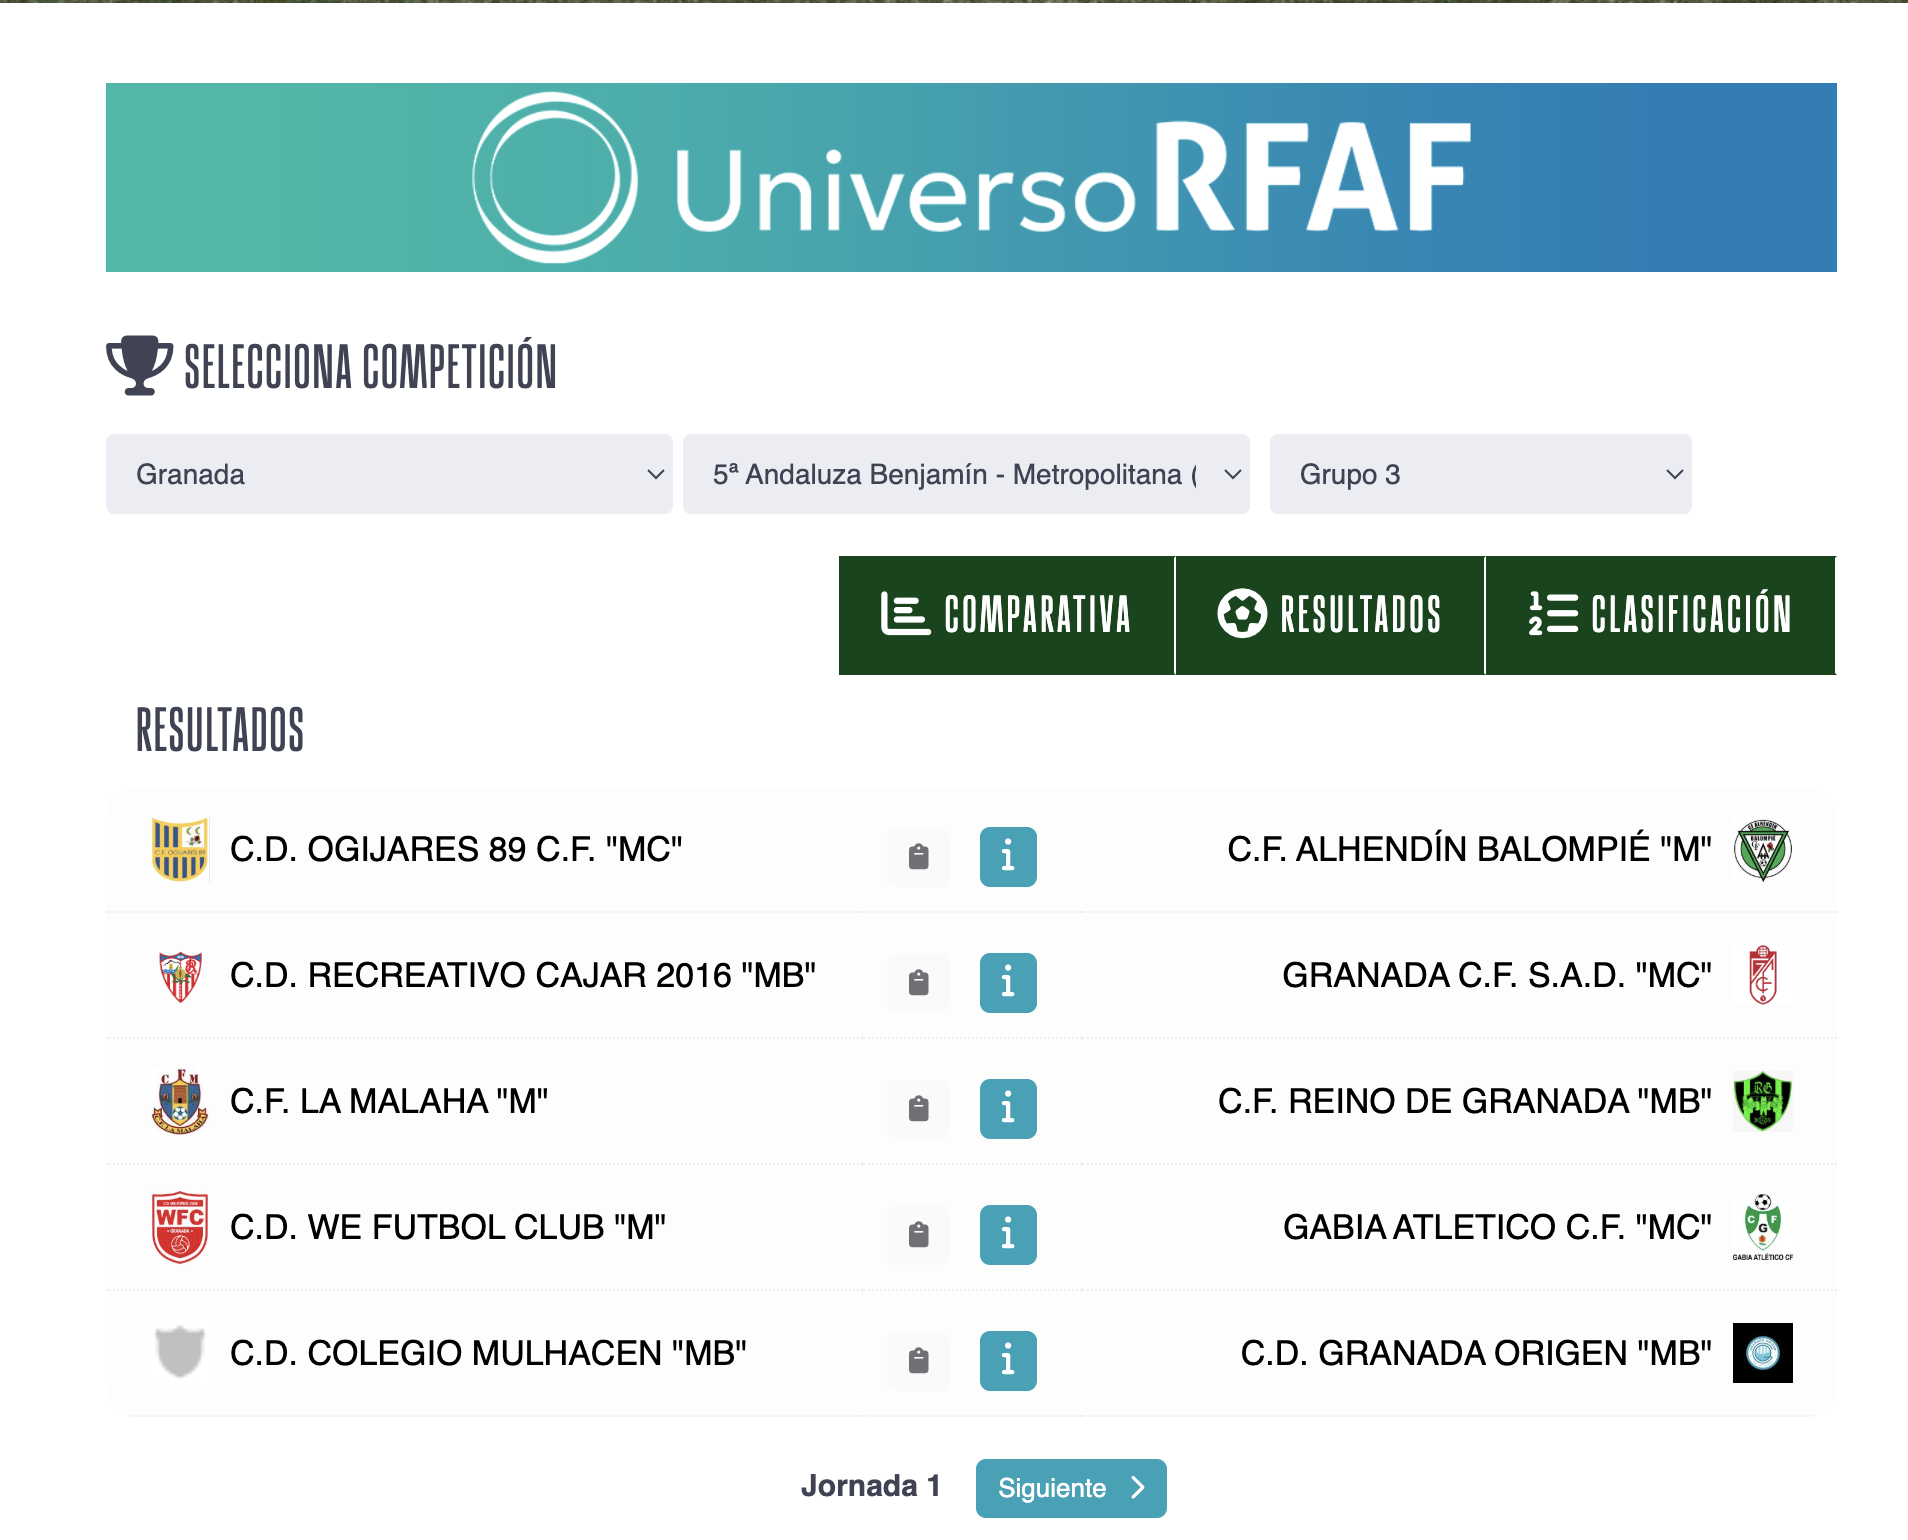Click info icon for Recreativo Cajar match
The height and width of the screenshot is (1540, 1908).
tap(1007, 982)
